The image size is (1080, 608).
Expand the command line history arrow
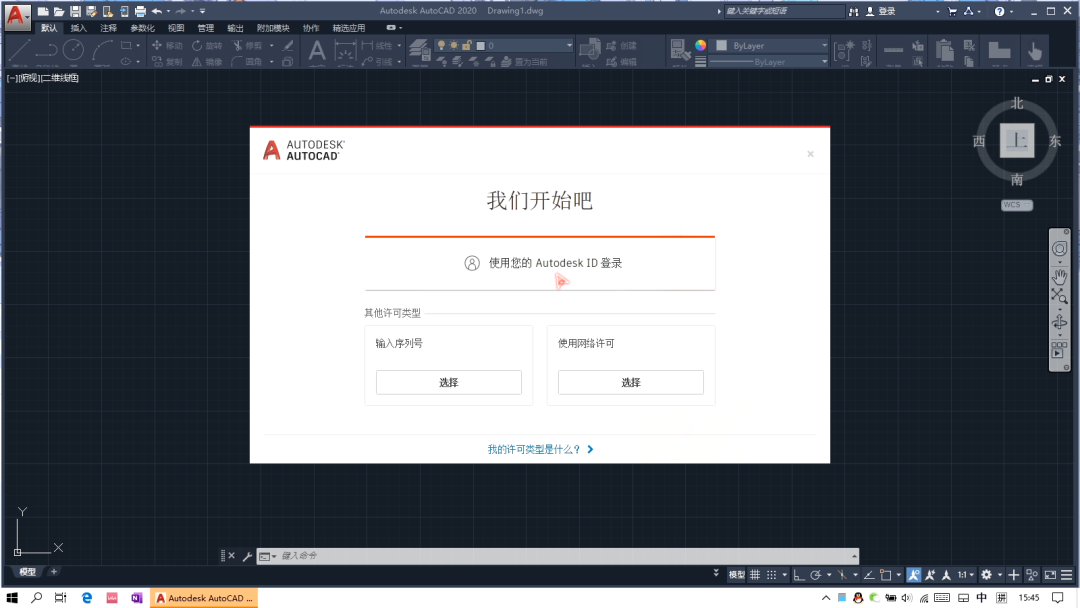[x=854, y=556]
